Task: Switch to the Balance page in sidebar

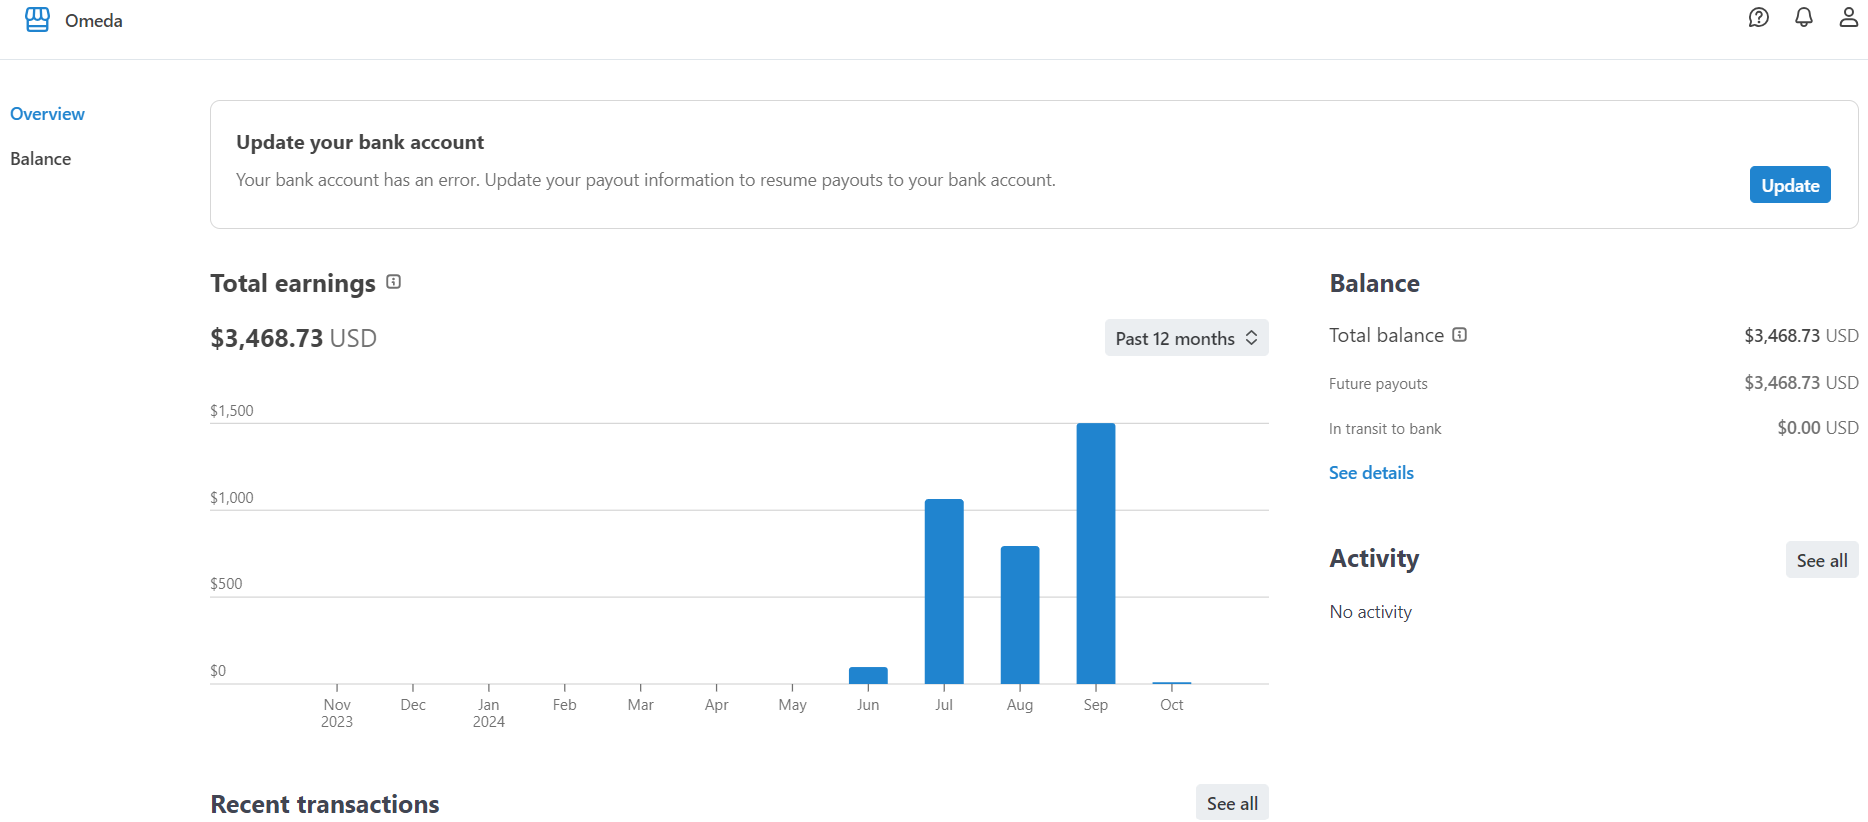Action: pyautogui.click(x=41, y=159)
